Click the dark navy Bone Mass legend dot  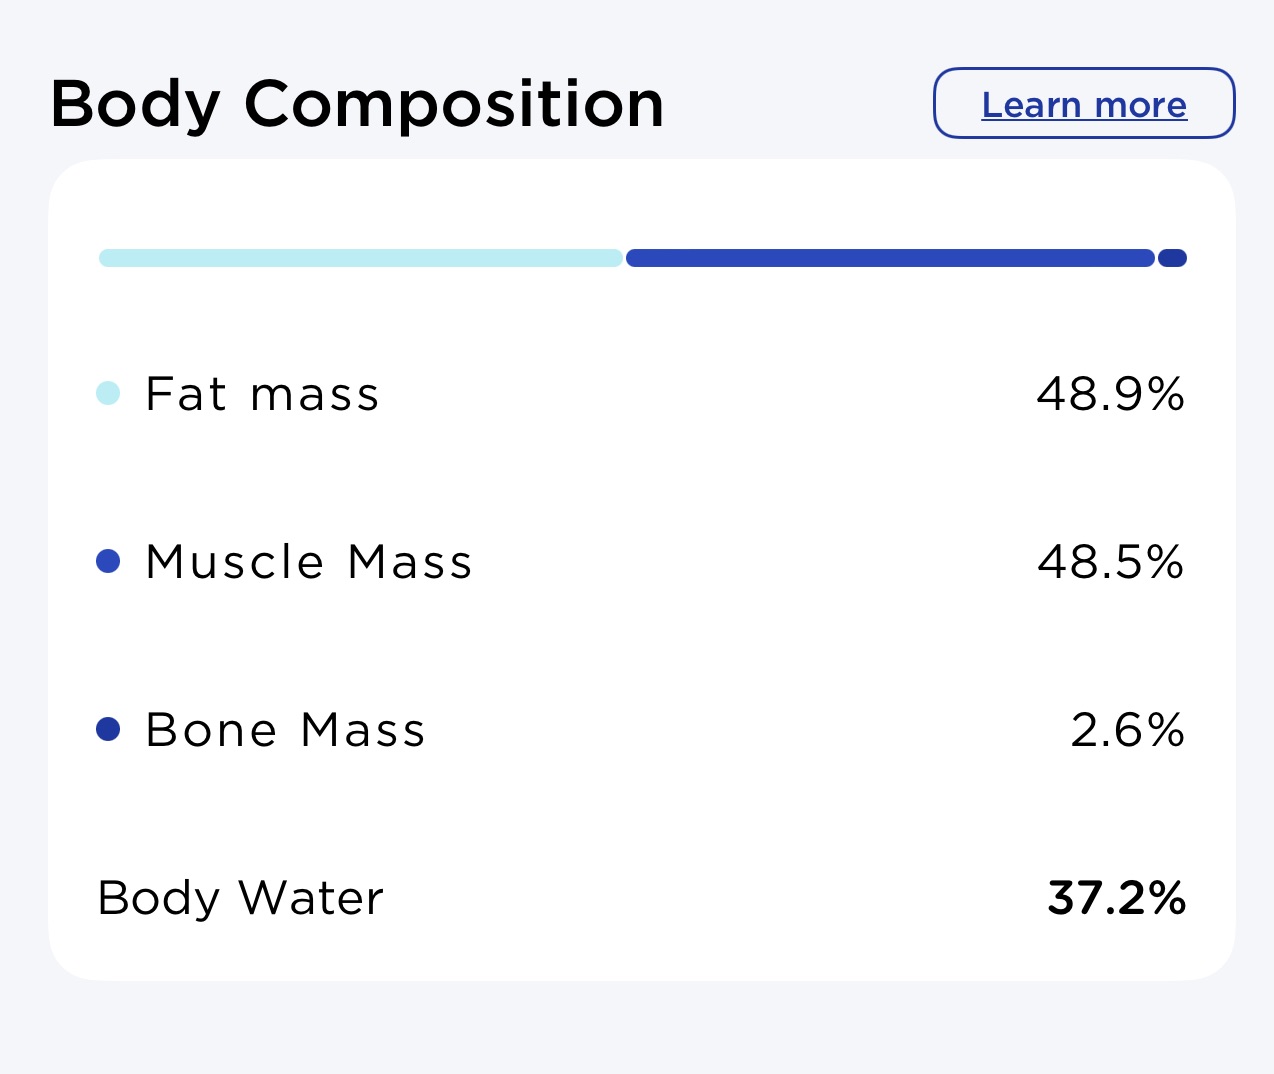pos(108,729)
